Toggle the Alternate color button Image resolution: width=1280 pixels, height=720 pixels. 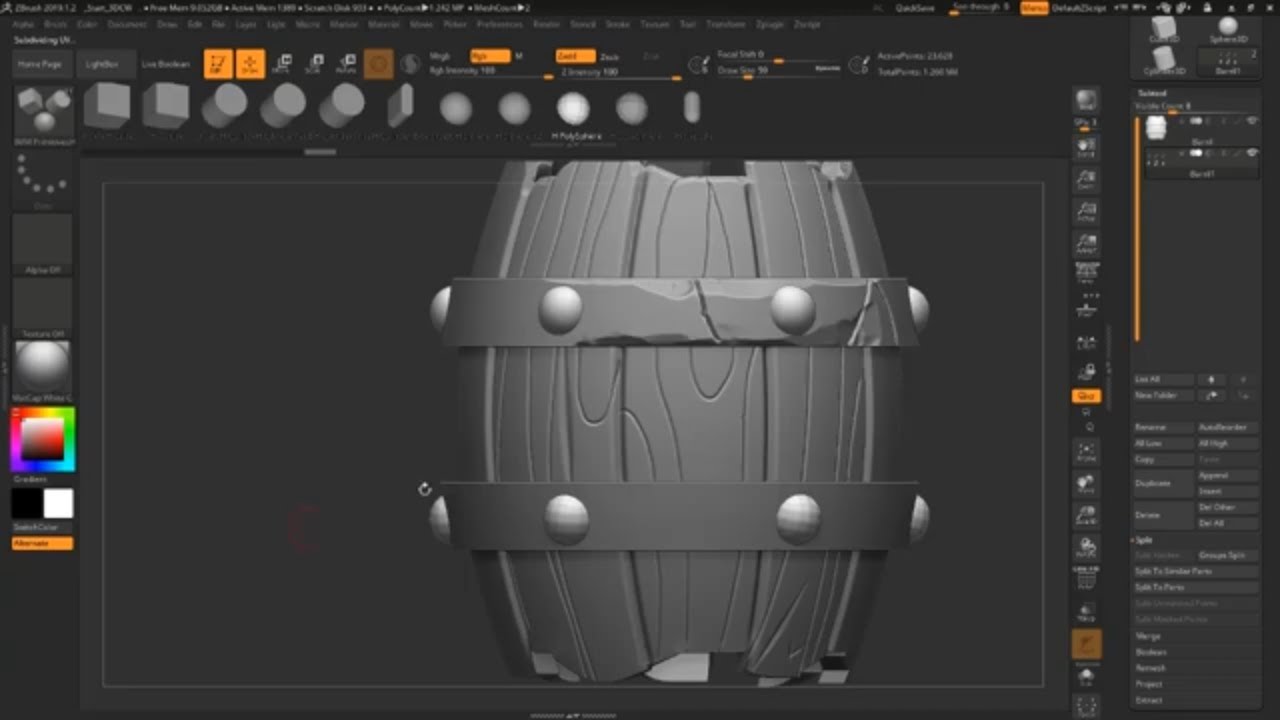(43, 543)
